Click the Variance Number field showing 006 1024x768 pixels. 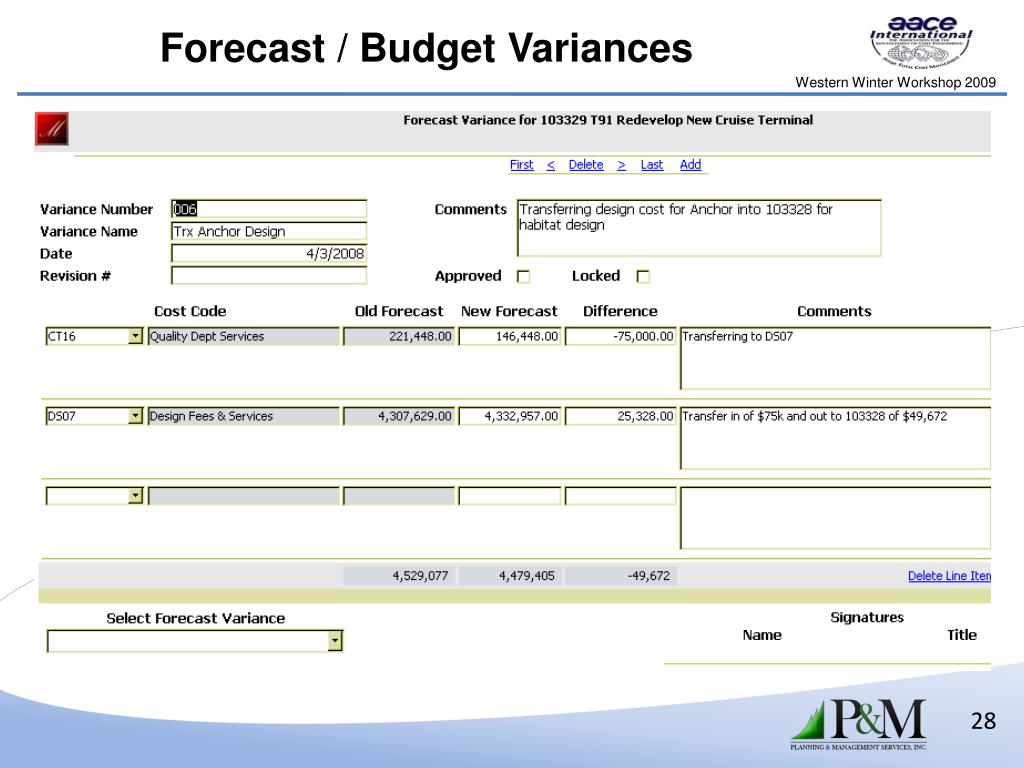coord(268,208)
